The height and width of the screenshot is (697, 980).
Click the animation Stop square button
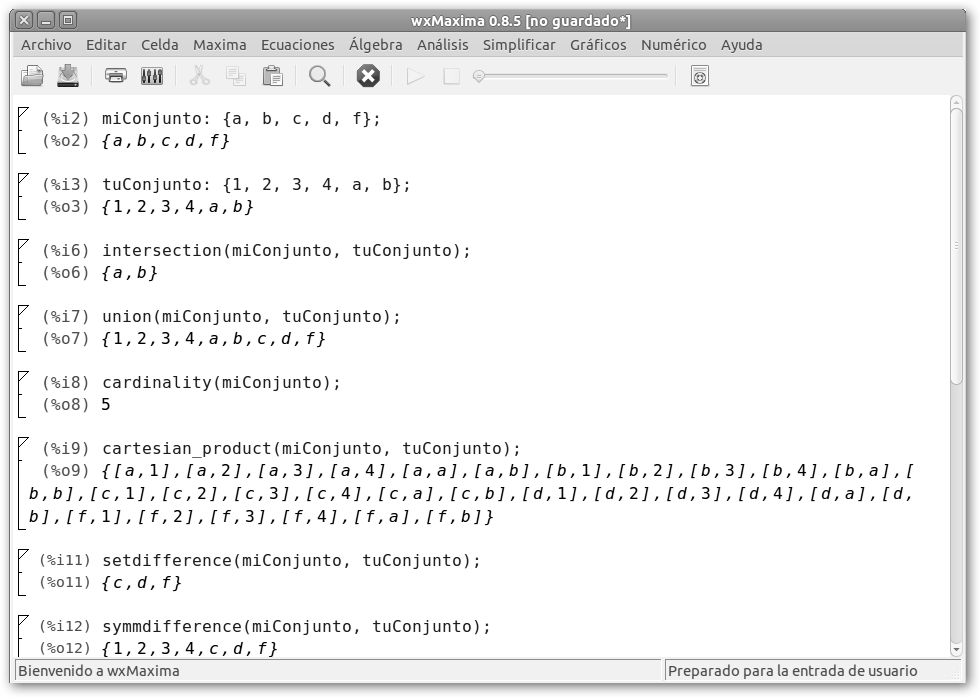[451, 76]
